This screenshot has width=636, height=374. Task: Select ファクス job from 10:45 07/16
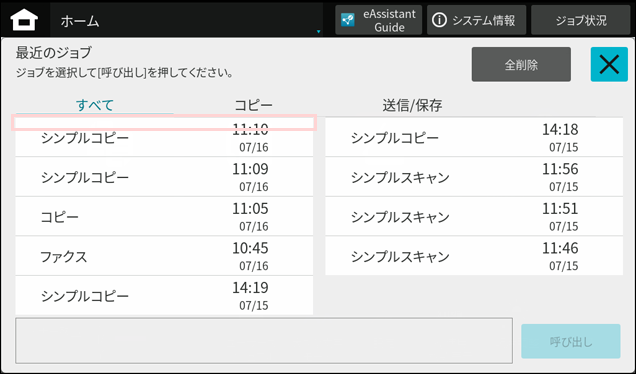(164, 256)
